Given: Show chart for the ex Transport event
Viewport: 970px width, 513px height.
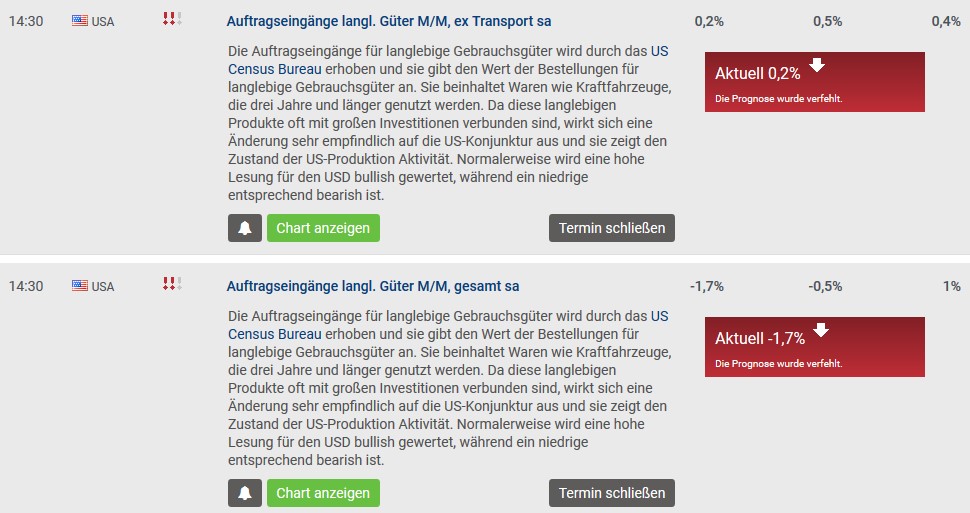Looking at the screenshot, I should (x=323, y=228).
